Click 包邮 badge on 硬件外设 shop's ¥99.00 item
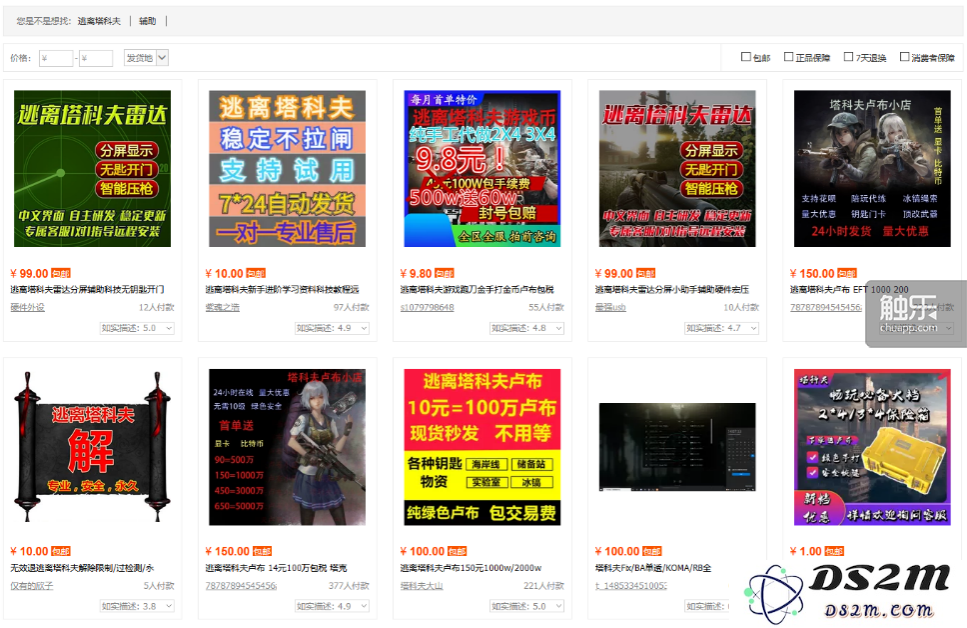 [x=61, y=273]
